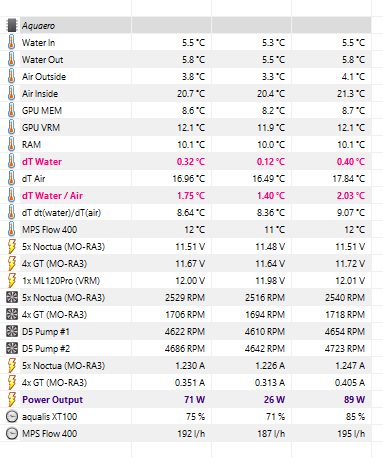The width and height of the screenshot is (383, 458).
Task: Select the Air Outside sensor label
Action: [x=44, y=77]
